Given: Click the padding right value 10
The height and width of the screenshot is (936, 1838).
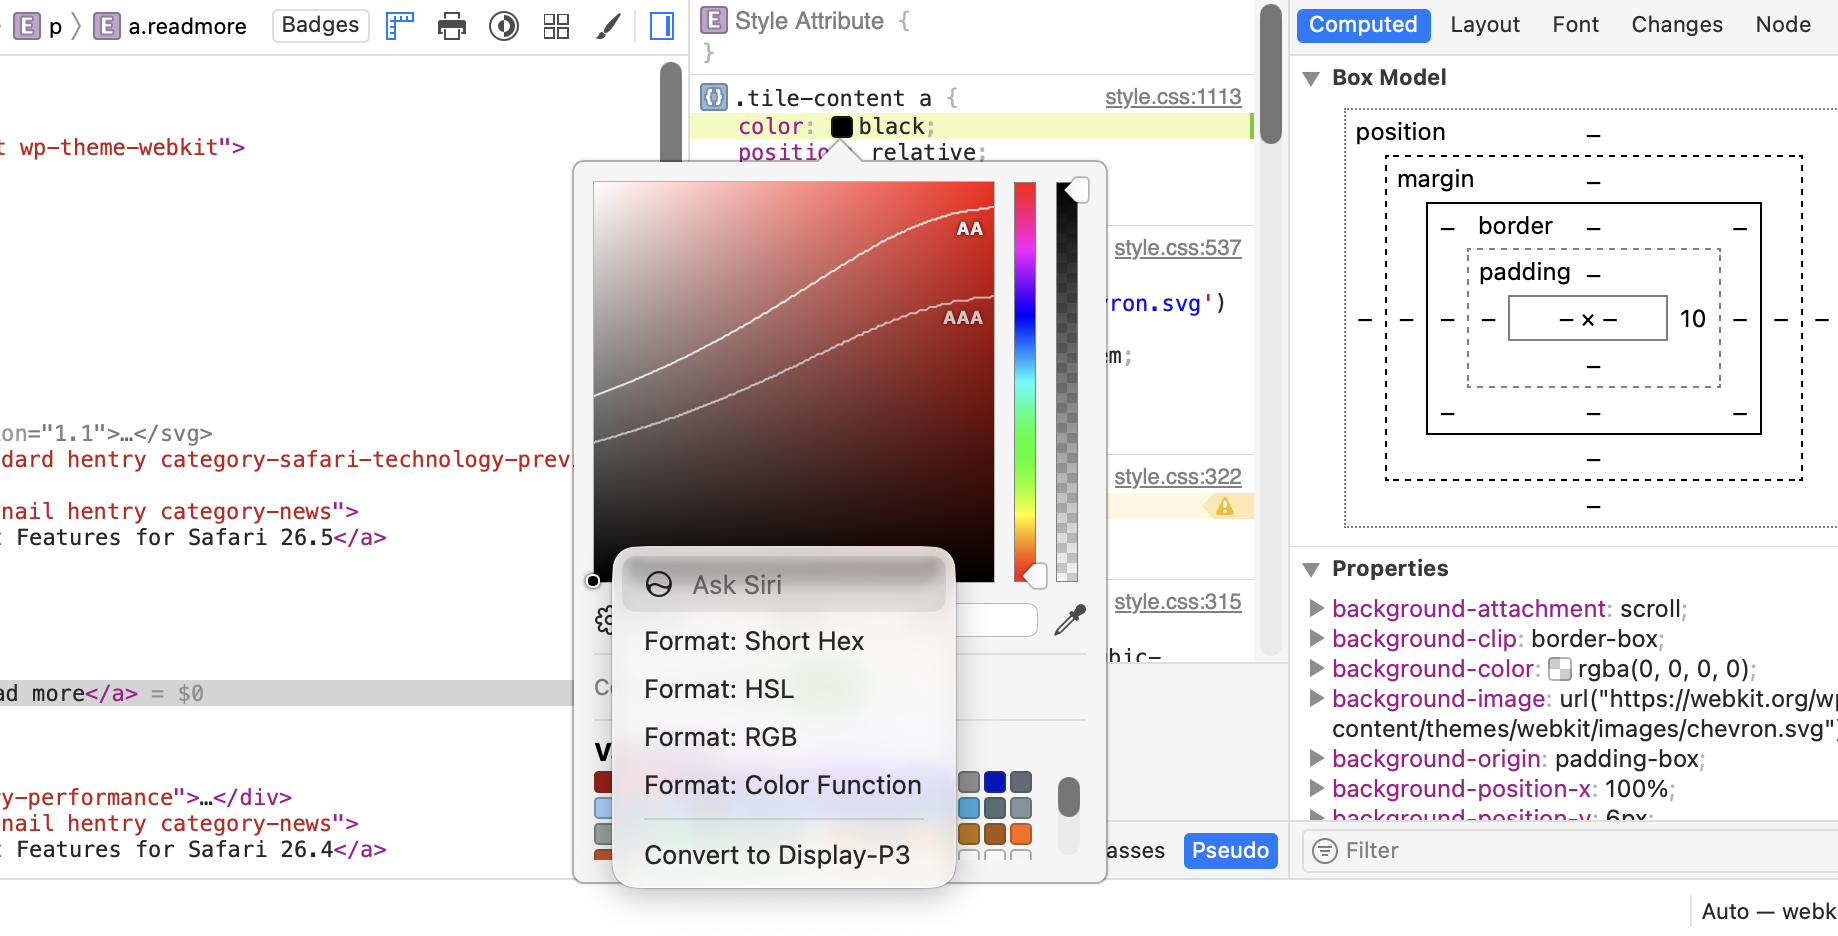Looking at the screenshot, I should pyautogui.click(x=1693, y=319).
